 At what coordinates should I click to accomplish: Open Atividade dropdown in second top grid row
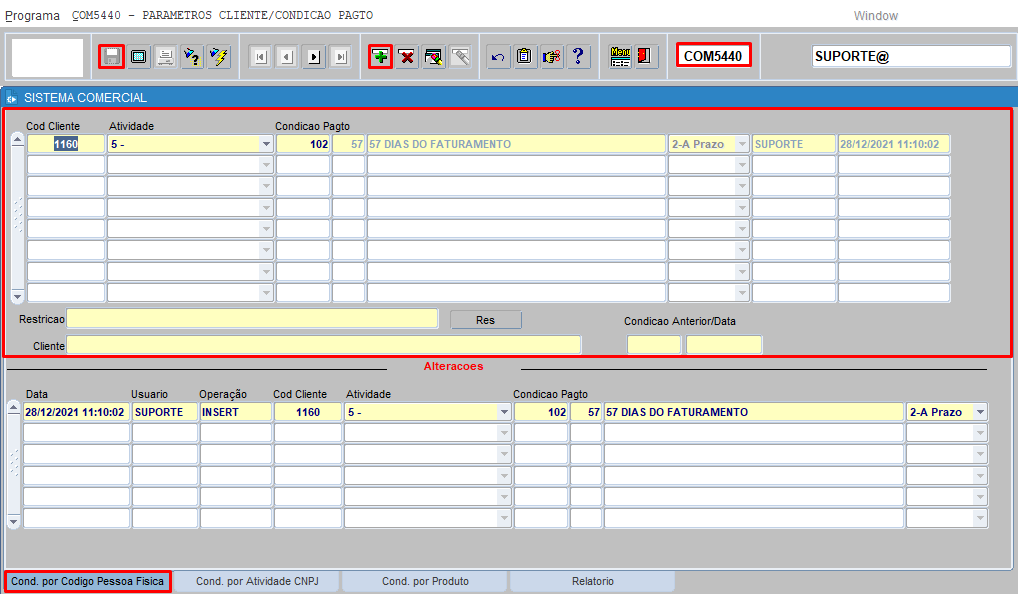coord(266,165)
